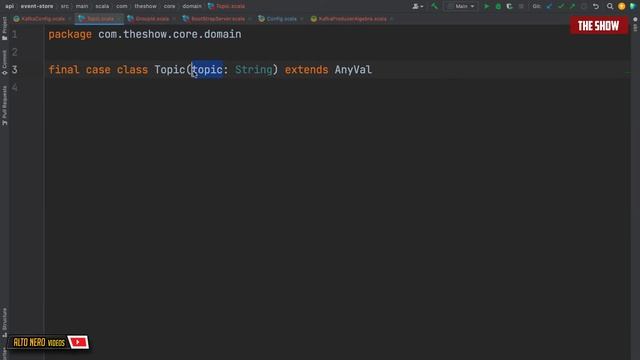Click the 'scala' breadcrumb
This screenshot has height=360, width=640.
click(102, 6)
